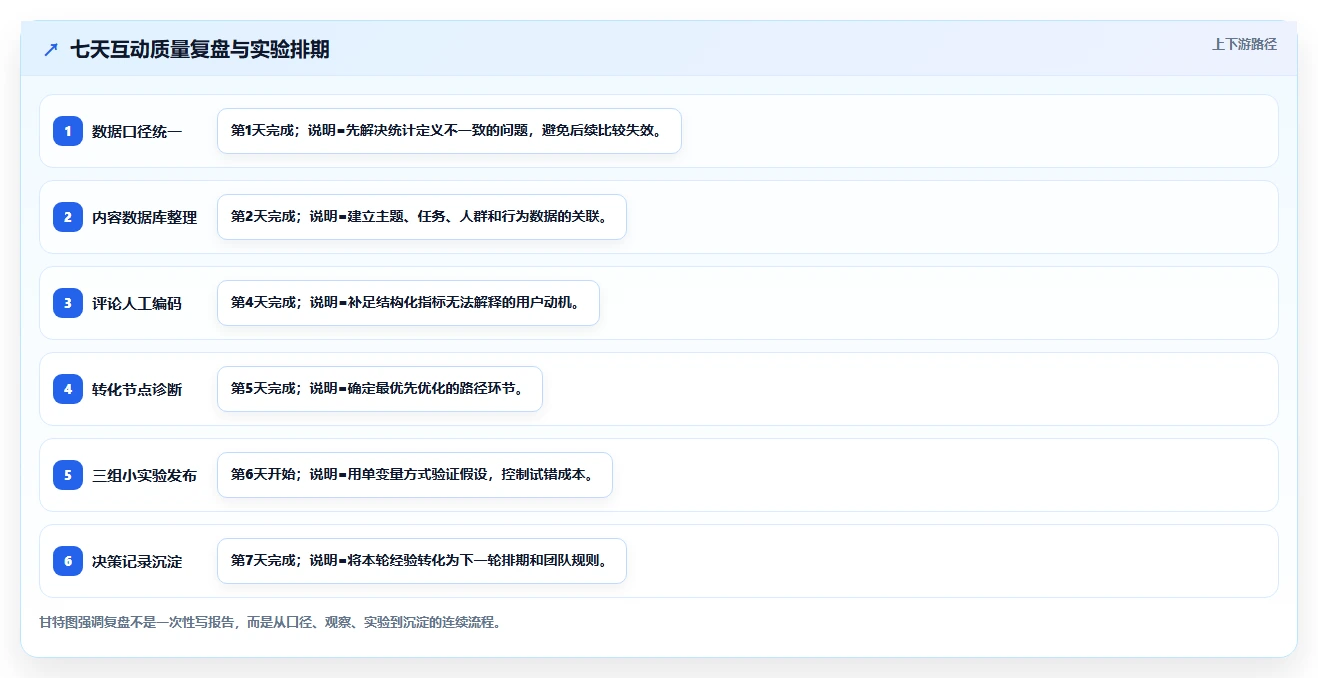Select the step 1 number badge

[68, 131]
